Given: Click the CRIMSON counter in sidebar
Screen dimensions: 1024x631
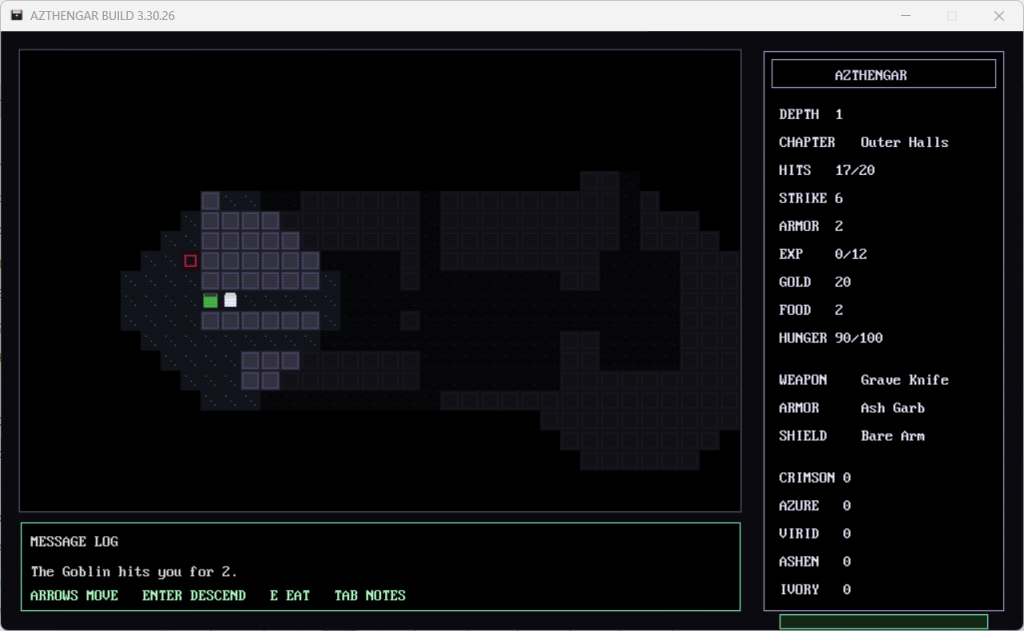Looking at the screenshot, I should pyautogui.click(x=815, y=478).
